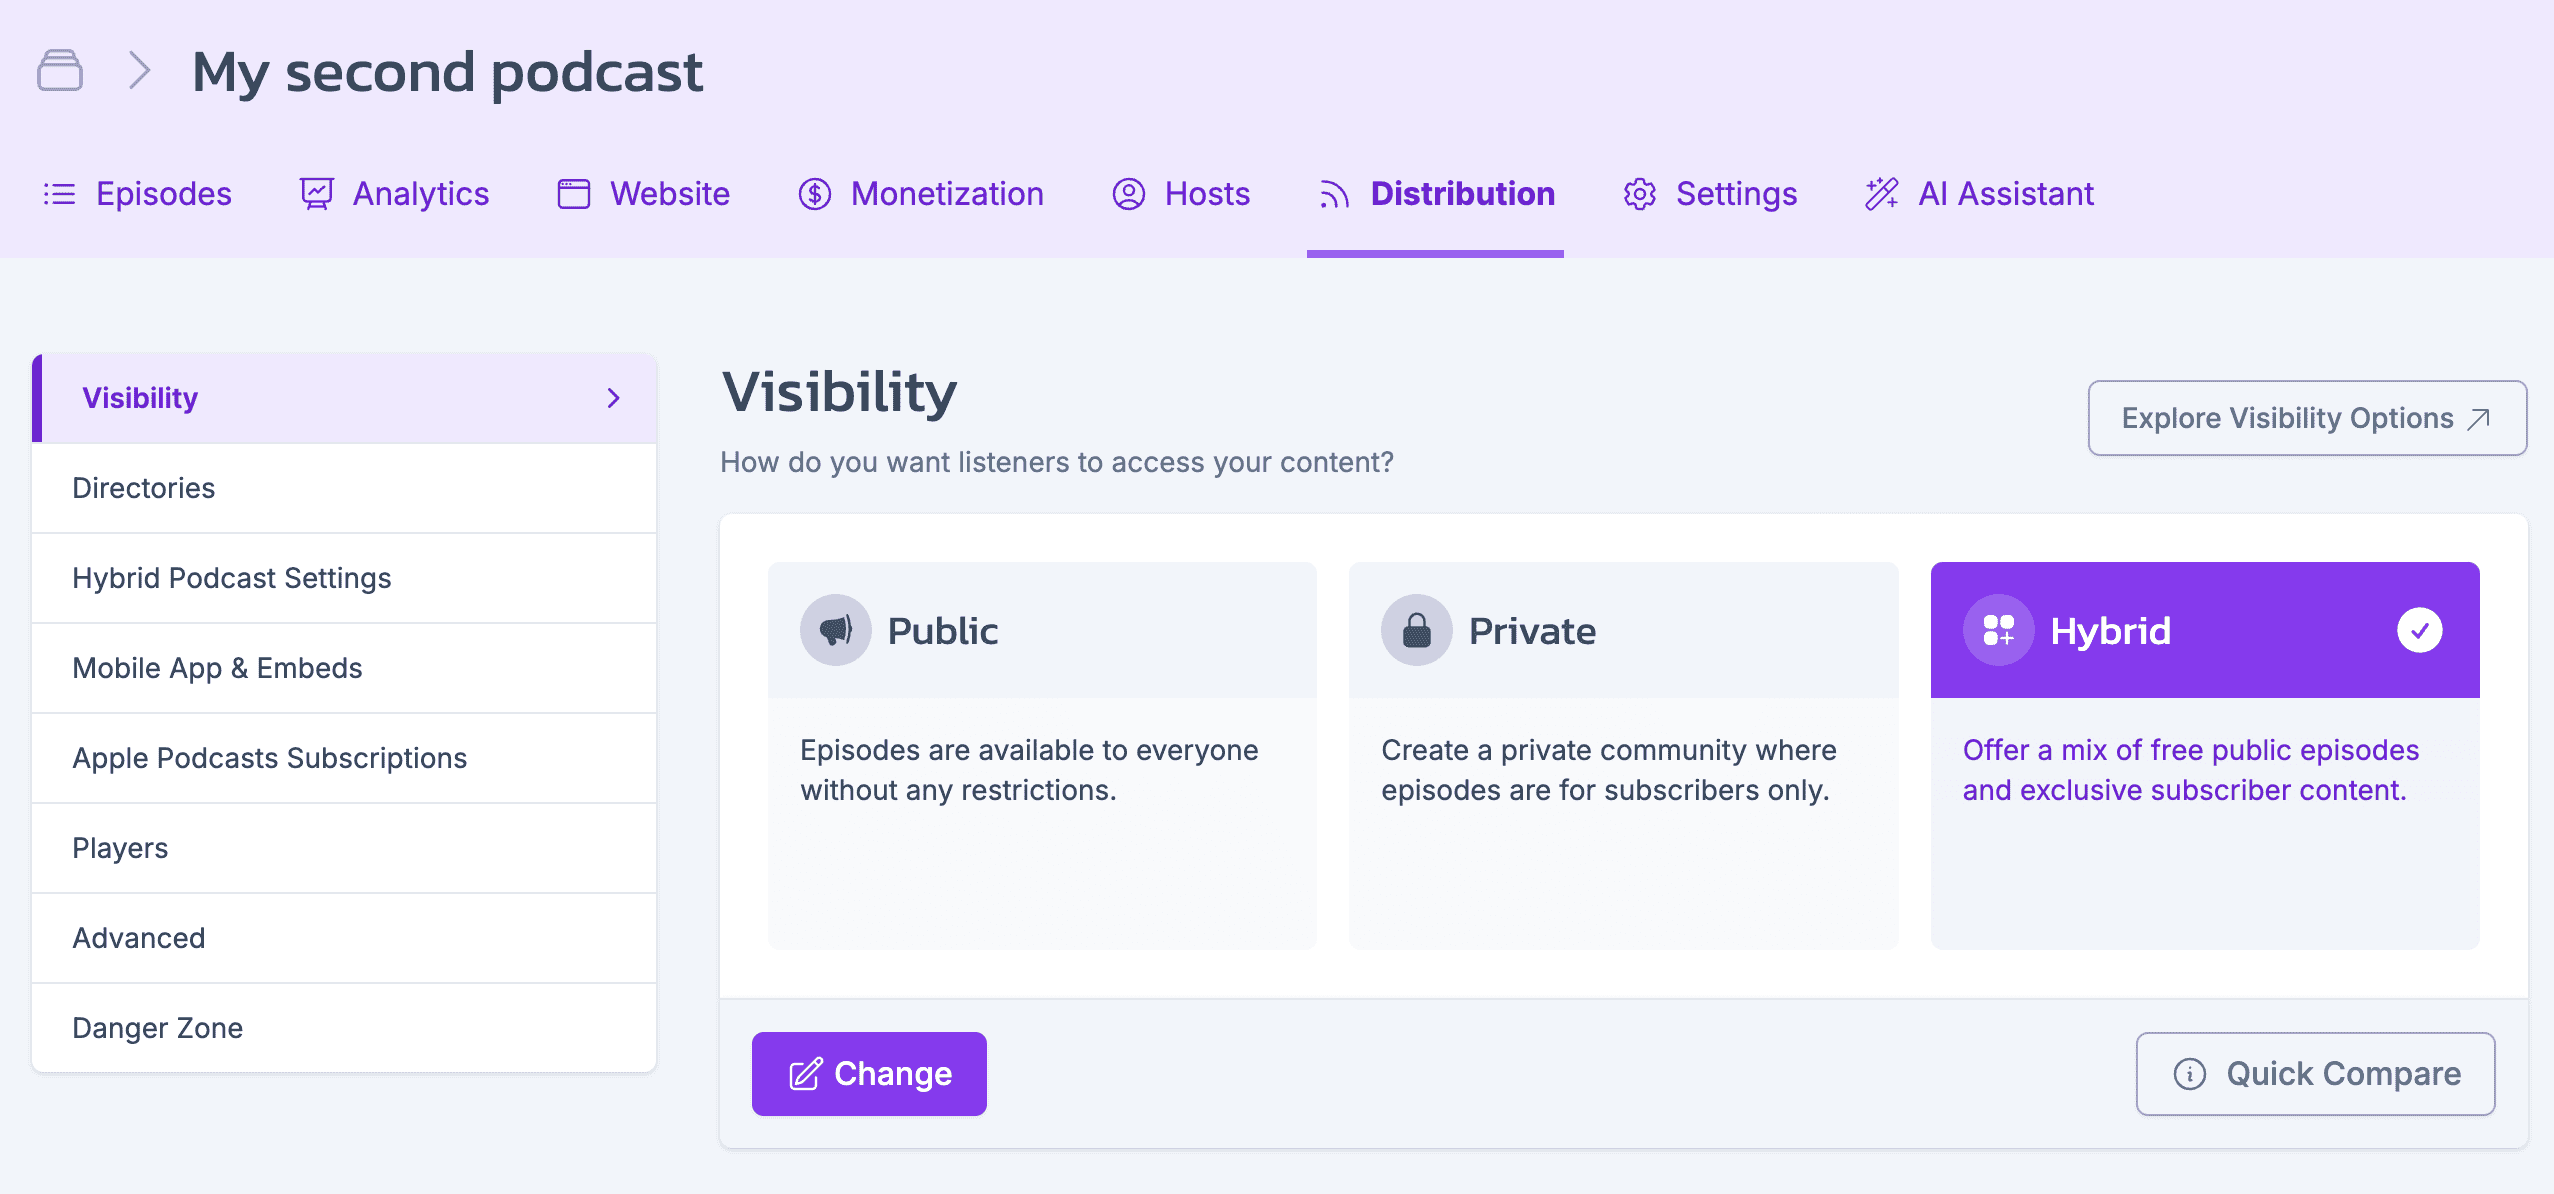Switch to the Hosts tab
Screen dimensions: 2554x1194
click(1180, 194)
